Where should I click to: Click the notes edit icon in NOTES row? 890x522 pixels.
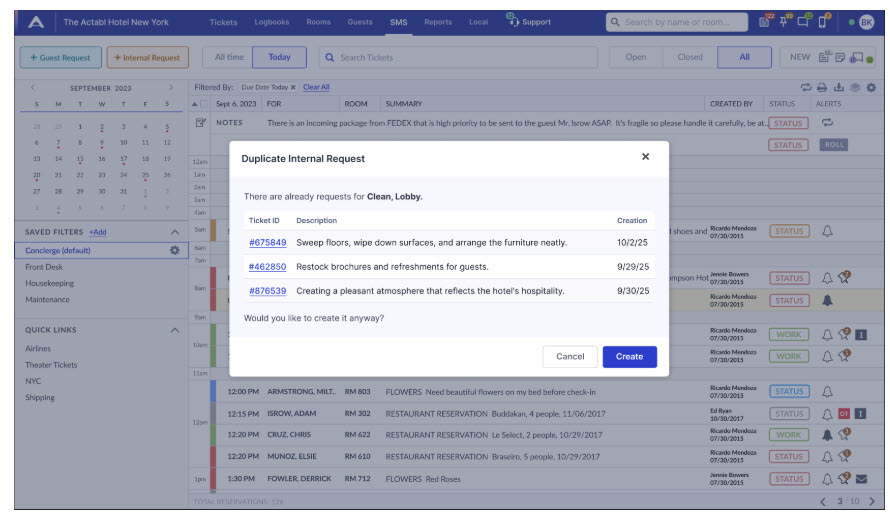click(x=200, y=123)
